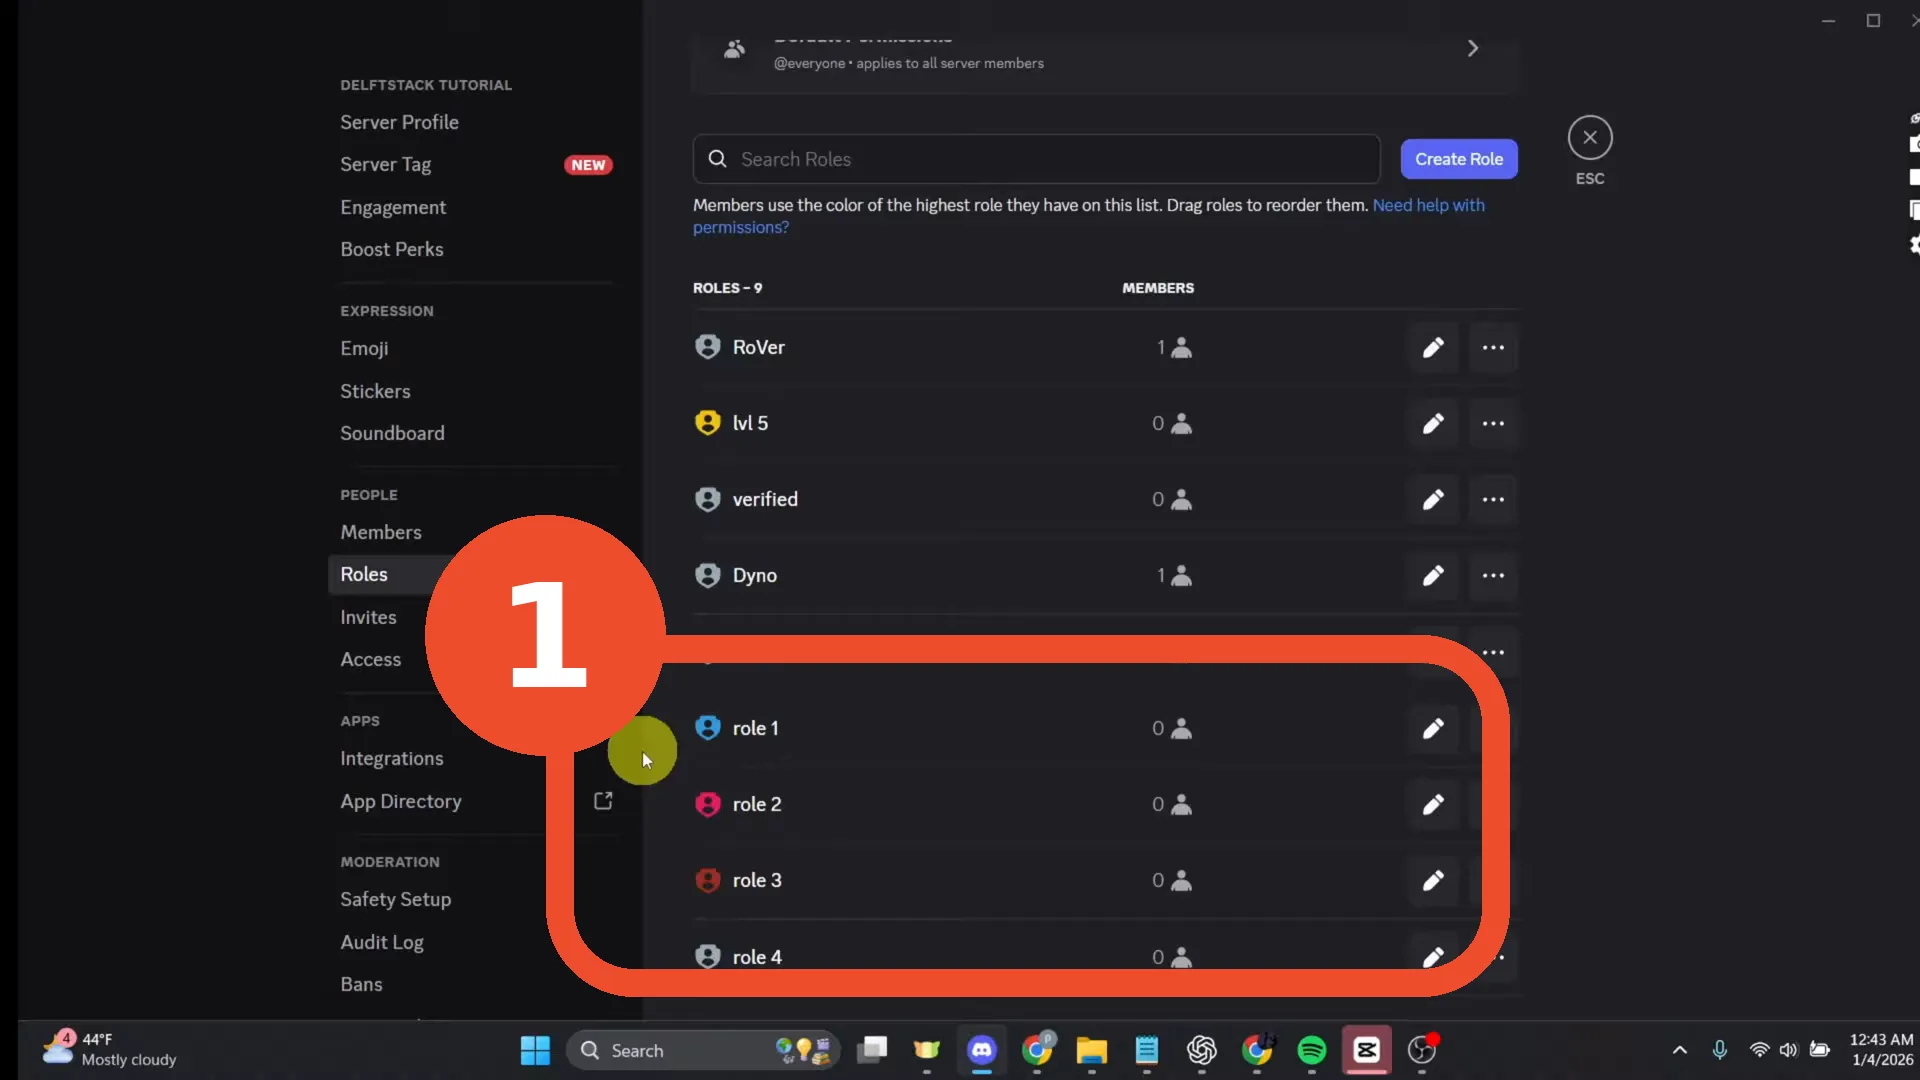Edit role 2 with pencil icon
Image resolution: width=1920 pixels, height=1080 pixels.
(1433, 805)
